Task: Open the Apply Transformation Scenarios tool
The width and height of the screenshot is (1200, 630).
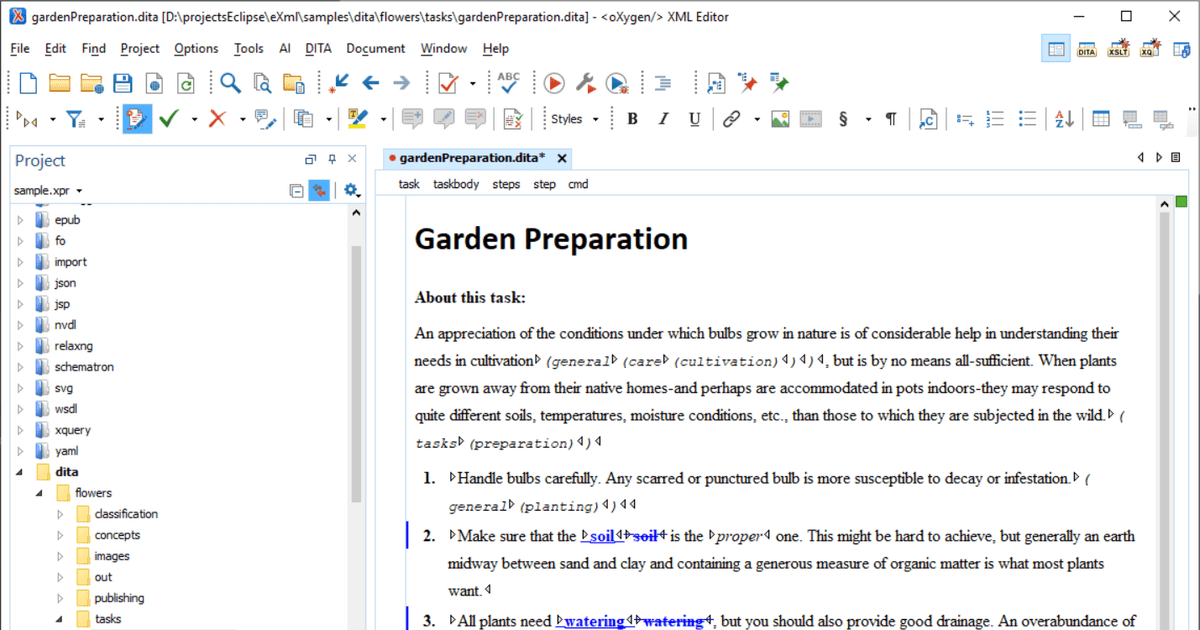Action: coord(553,83)
